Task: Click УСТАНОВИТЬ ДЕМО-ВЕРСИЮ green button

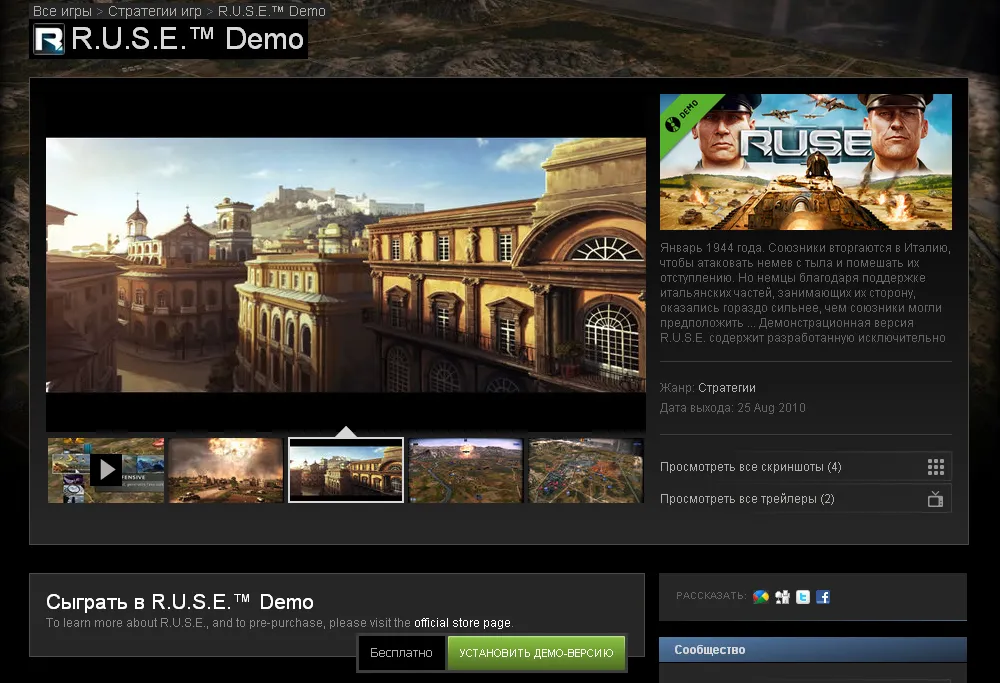Action: [536, 652]
